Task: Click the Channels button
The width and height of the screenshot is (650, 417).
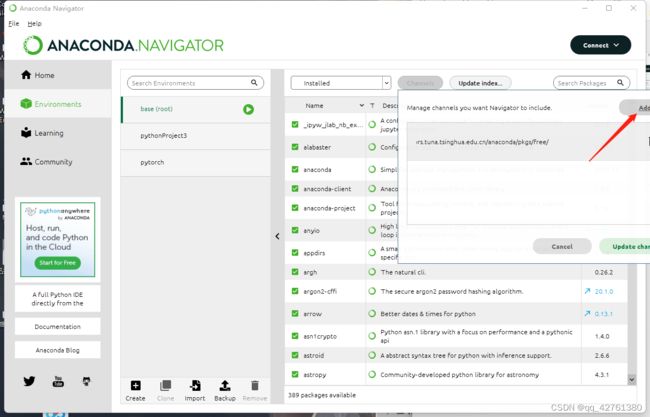Action: coord(420,83)
